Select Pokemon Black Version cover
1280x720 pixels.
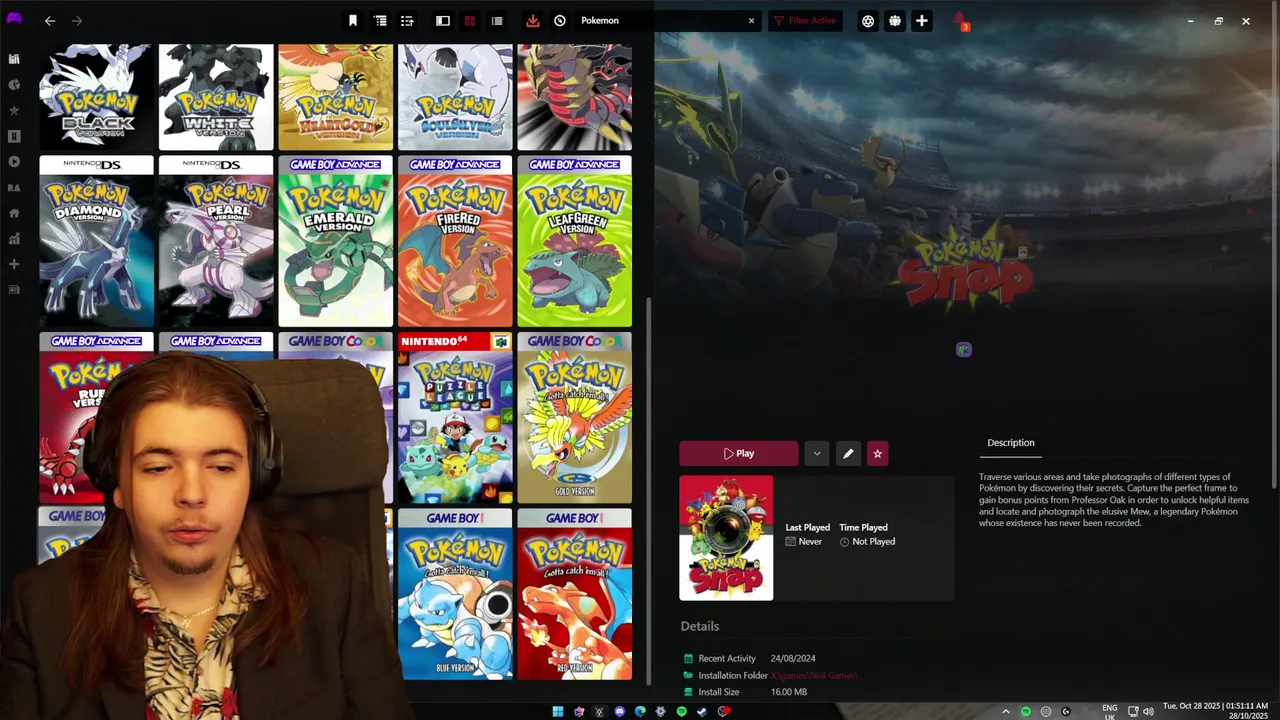96,96
